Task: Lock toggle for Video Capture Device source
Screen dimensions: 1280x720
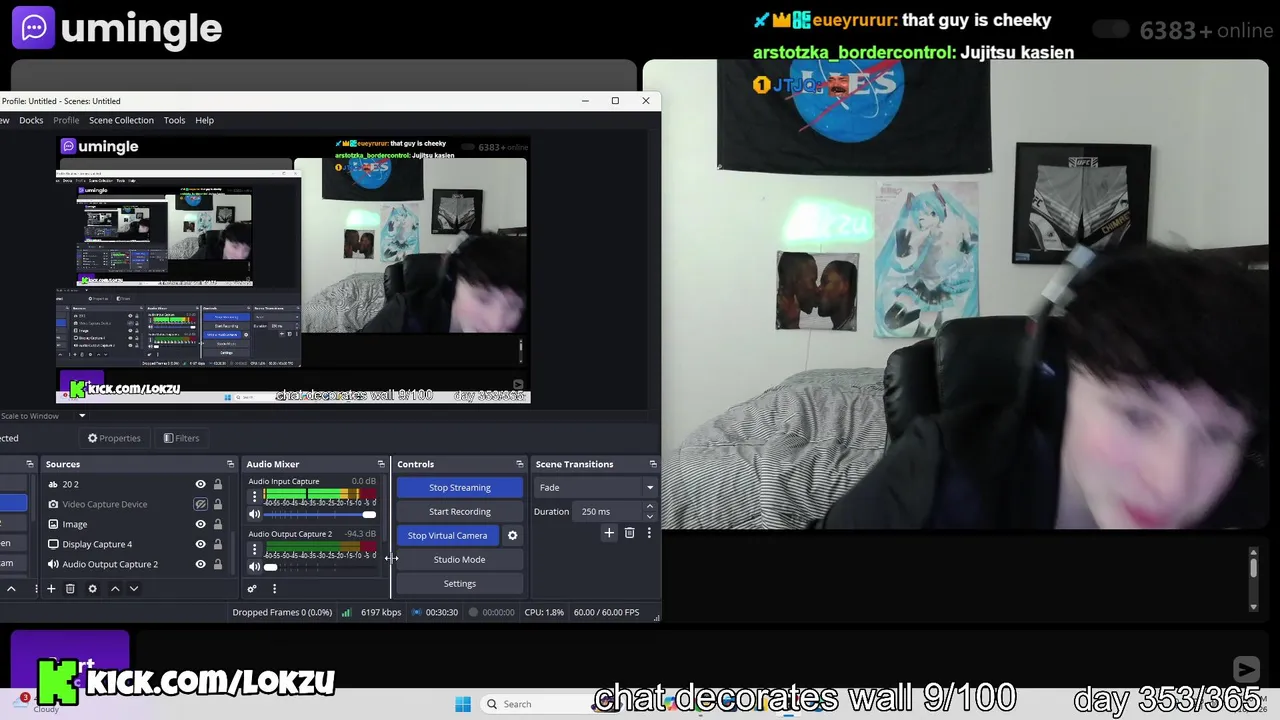Action: click(217, 504)
